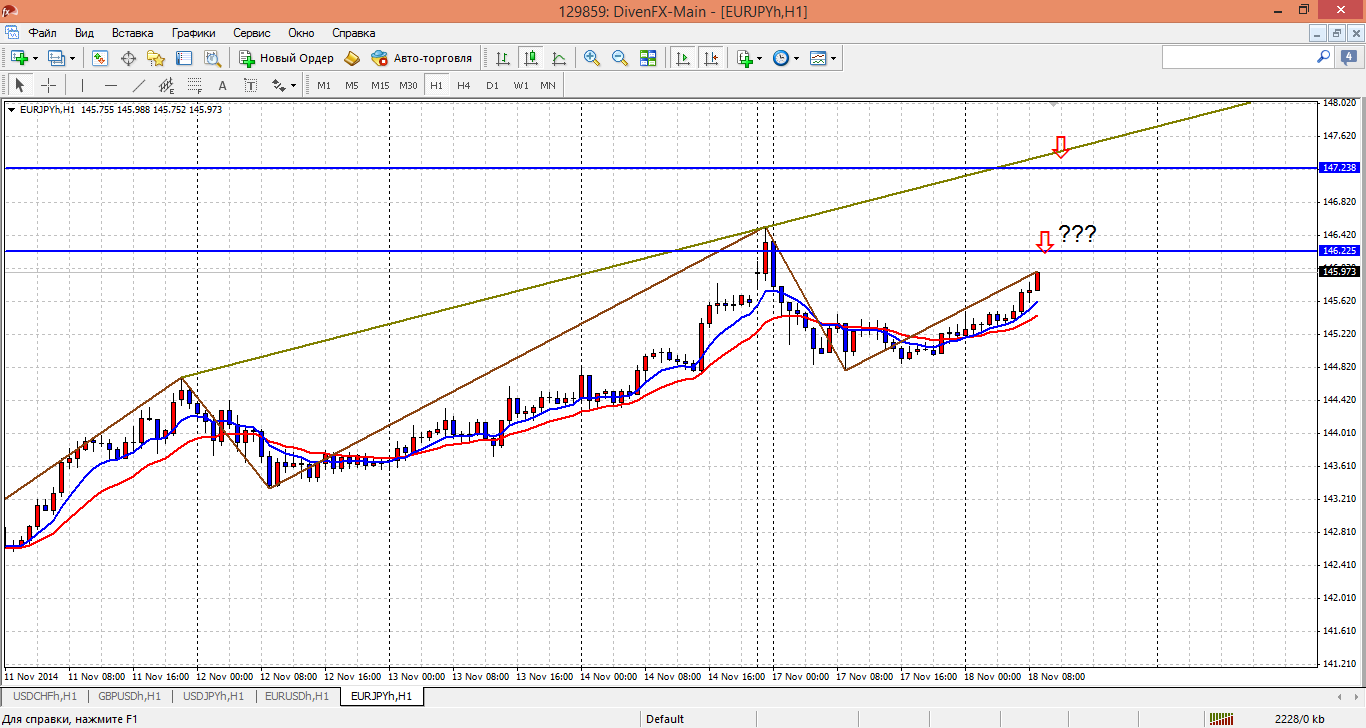
Task: Switch chart to candlesticks display
Action: [531, 58]
